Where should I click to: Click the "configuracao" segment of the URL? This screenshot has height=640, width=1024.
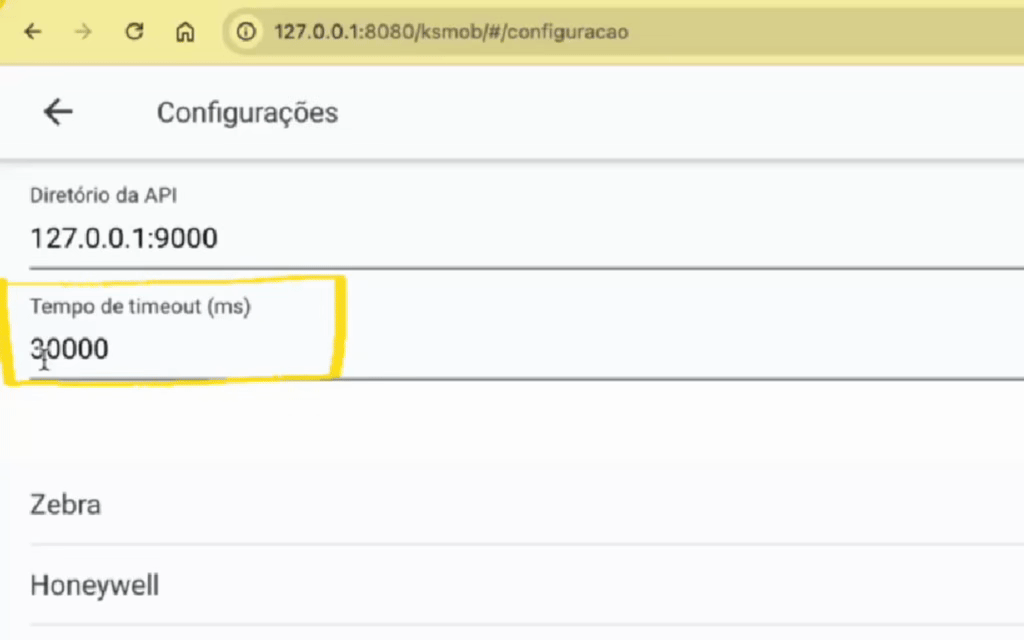571,32
